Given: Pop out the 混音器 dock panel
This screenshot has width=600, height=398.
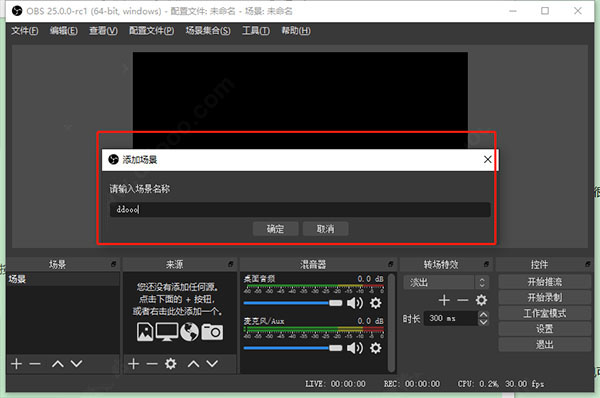Looking at the screenshot, I should (x=391, y=264).
